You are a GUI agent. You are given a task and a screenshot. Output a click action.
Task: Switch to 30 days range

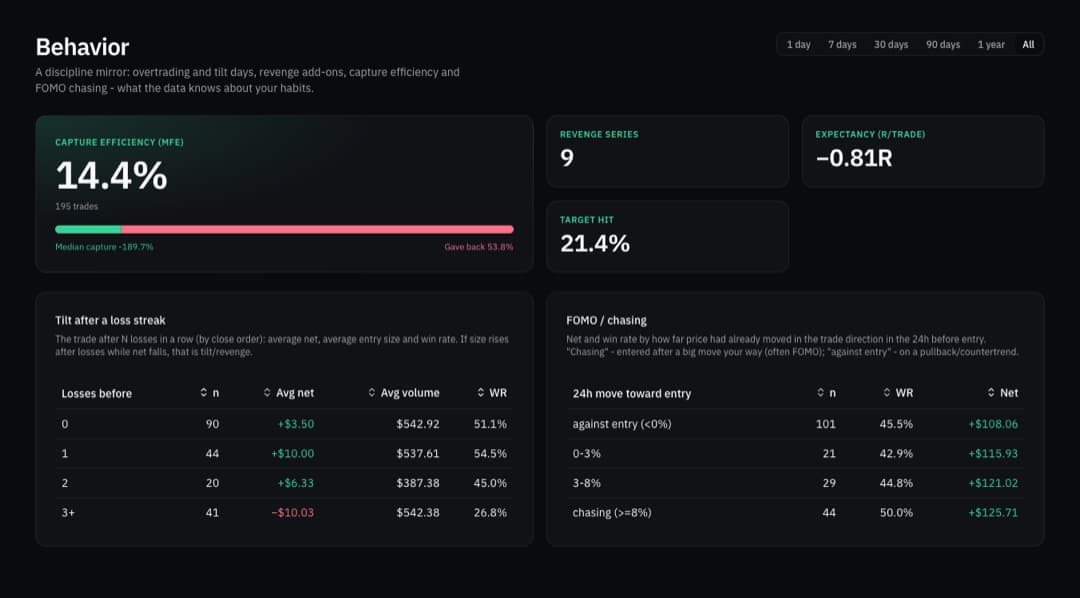click(x=891, y=44)
